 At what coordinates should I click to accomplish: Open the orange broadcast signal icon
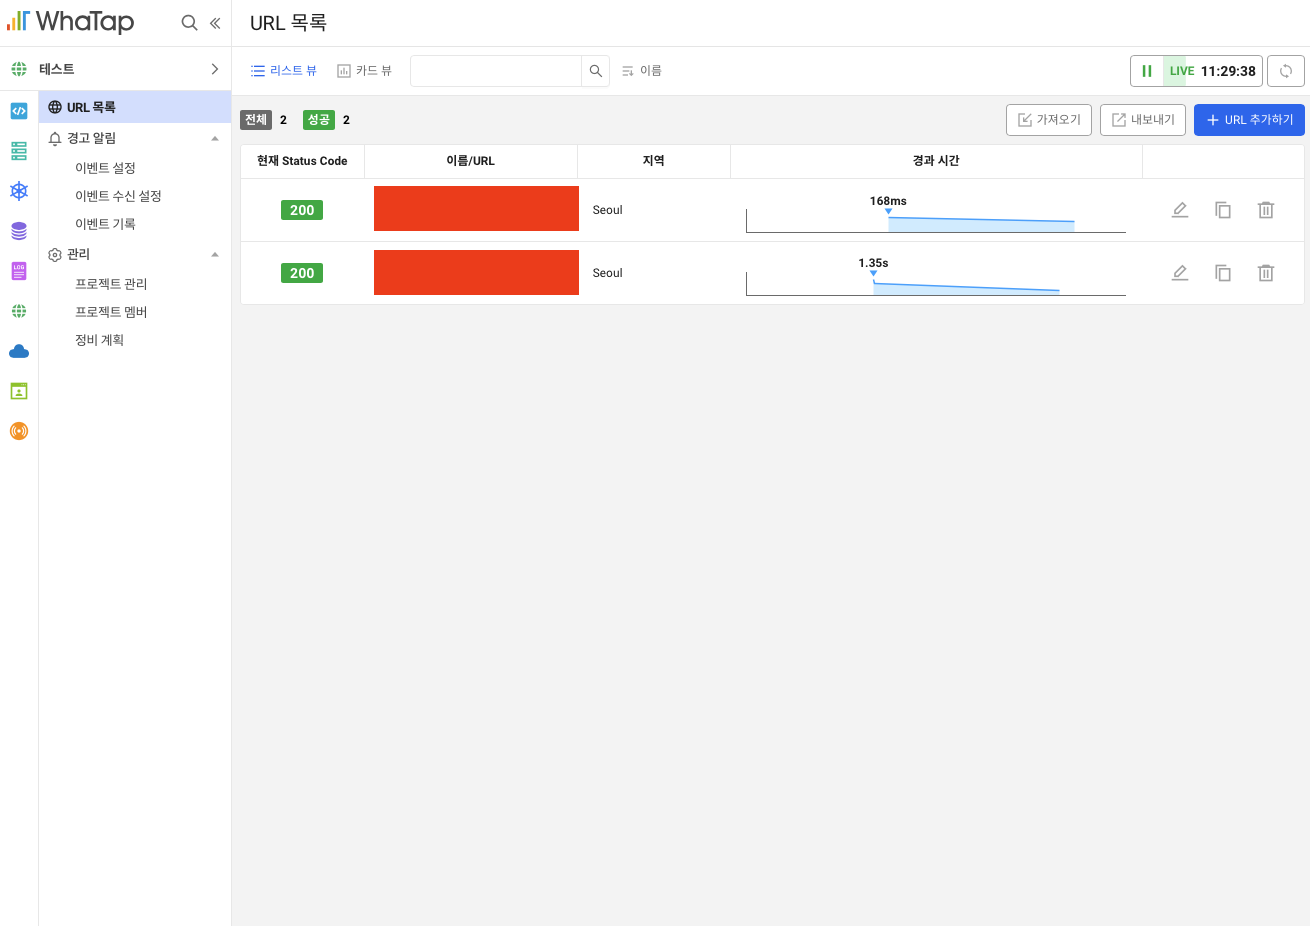(19, 431)
